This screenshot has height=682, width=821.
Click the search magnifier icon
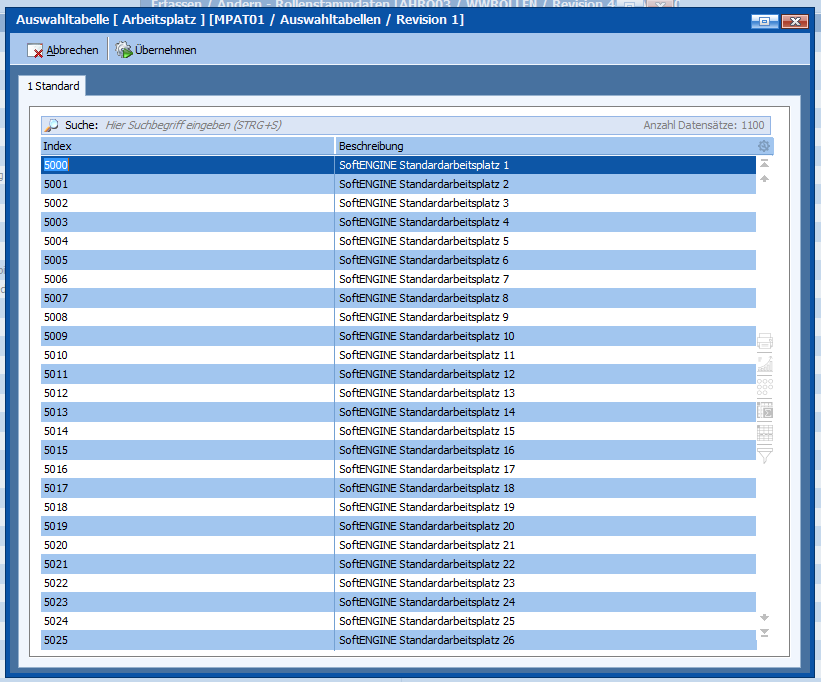51,126
